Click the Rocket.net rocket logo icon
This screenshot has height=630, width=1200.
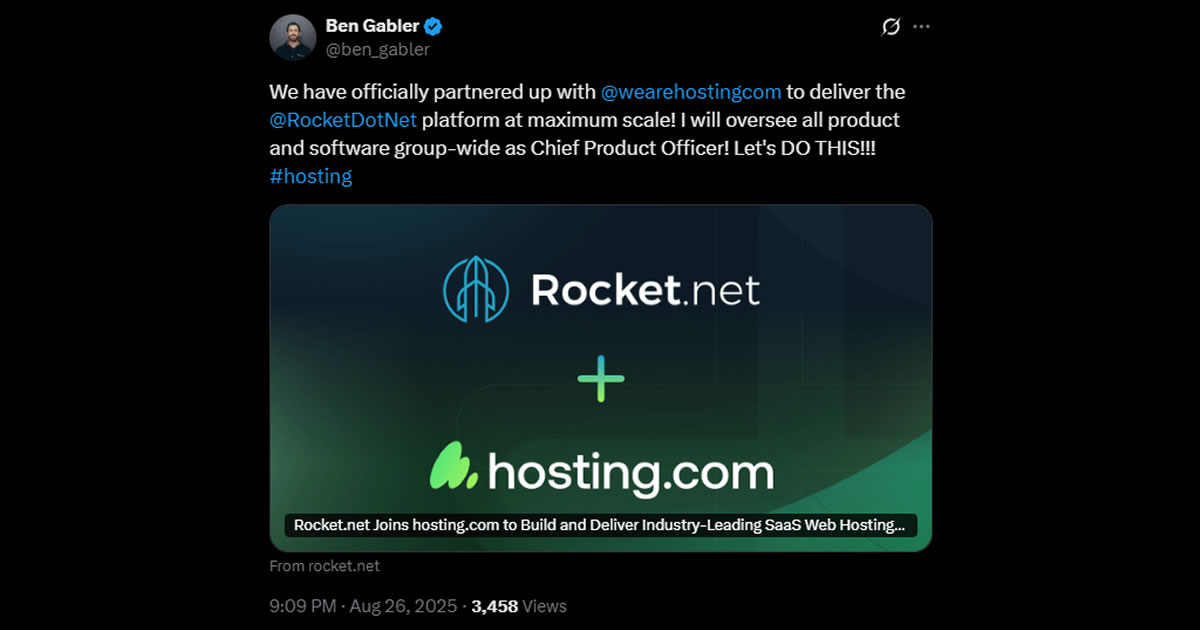(476, 290)
